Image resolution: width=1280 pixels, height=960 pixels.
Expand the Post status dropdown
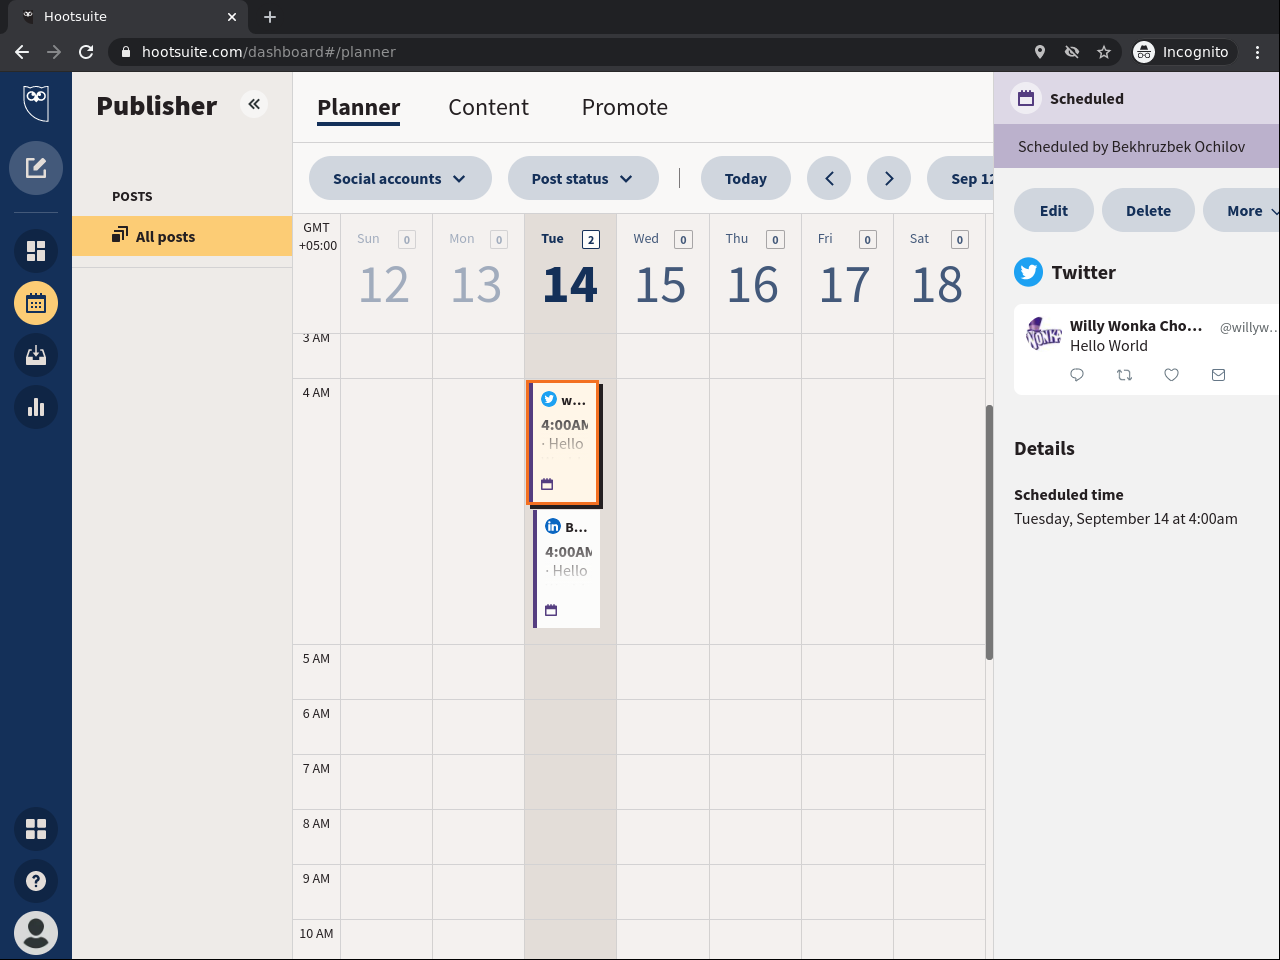[583, 178]
